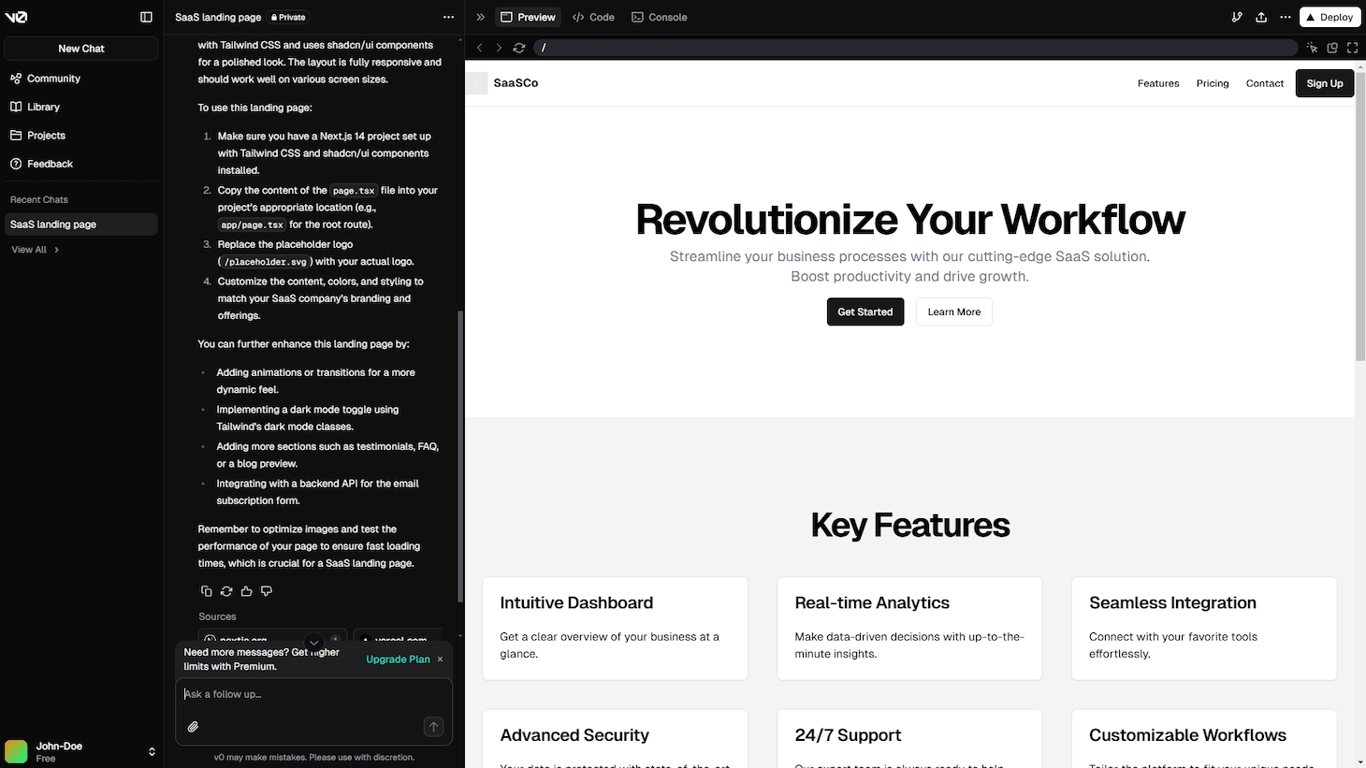The width and height of the screenshot is (1366, 768).
Task: Toggle the left sidebar visibility
Action: [x=146, y=17]
